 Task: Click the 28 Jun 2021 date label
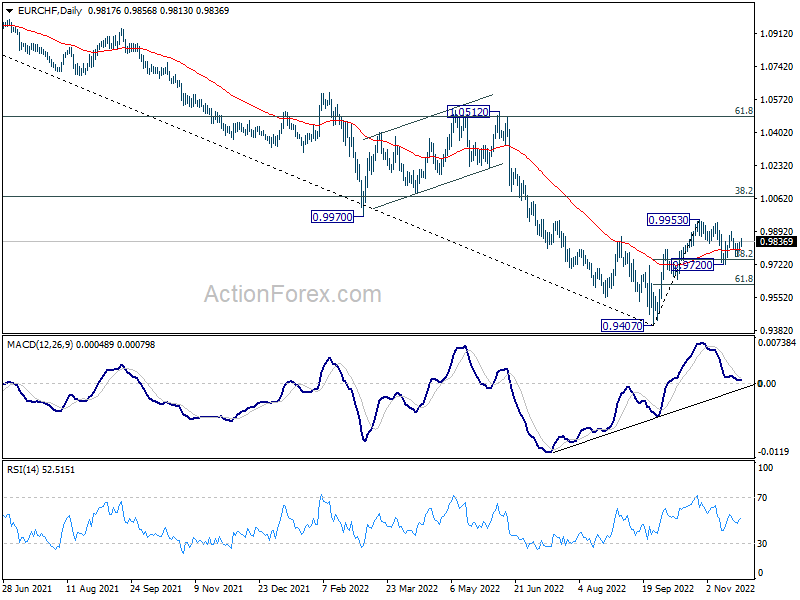tap(29, 589)
